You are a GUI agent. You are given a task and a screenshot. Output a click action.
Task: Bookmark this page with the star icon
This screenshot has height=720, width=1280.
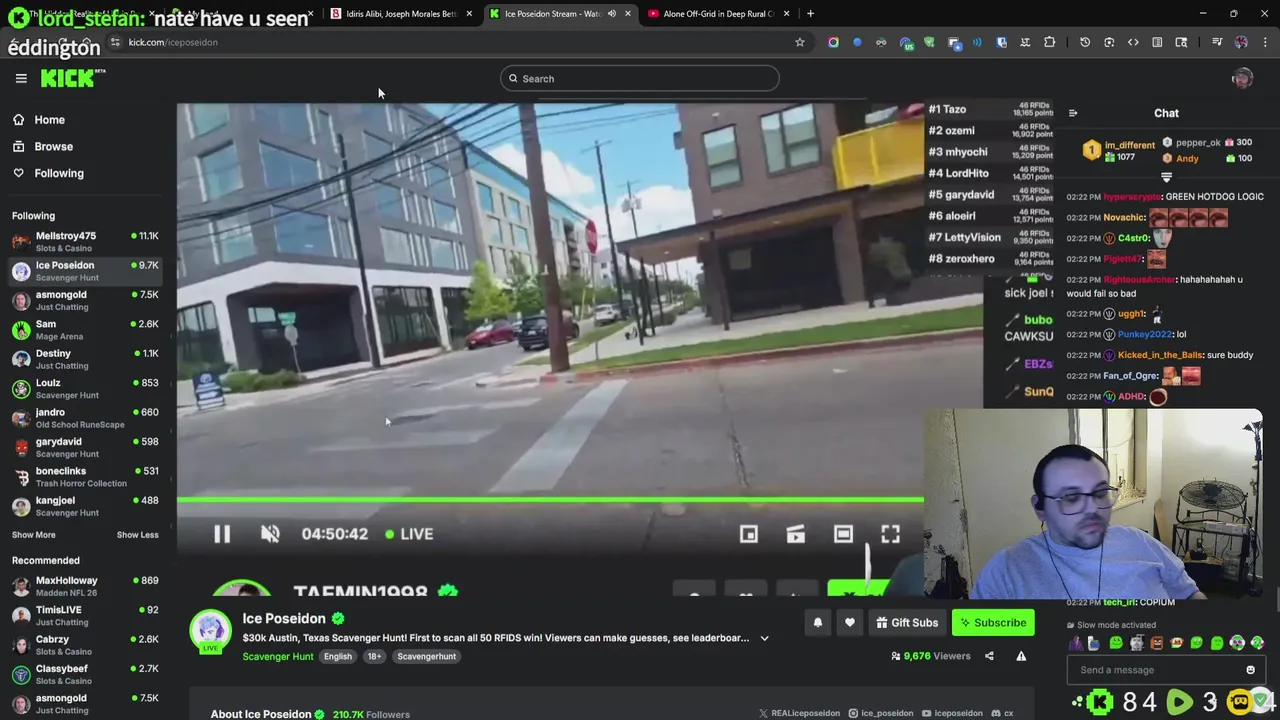tap(800, 42)
